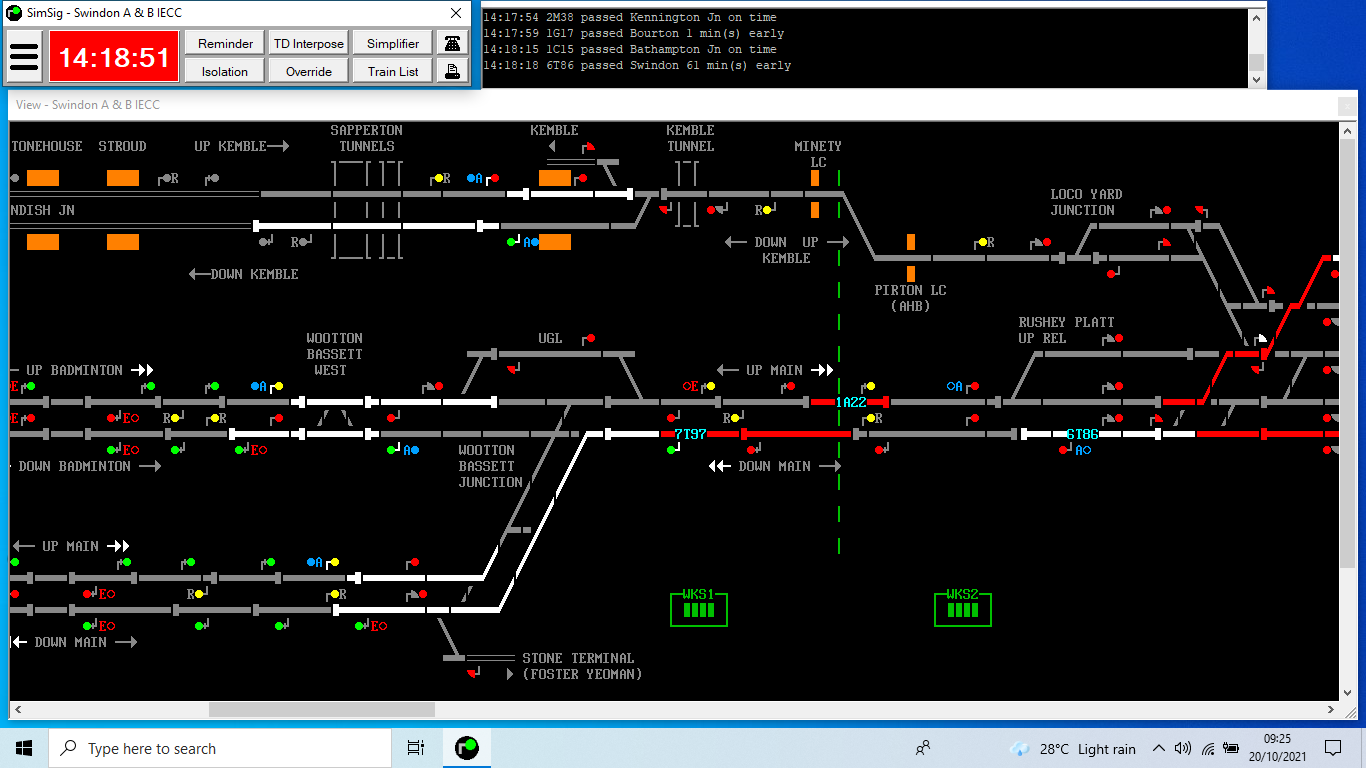
Task: Click the SAPPERTON TUNNELS label
Action: point(367,138)
